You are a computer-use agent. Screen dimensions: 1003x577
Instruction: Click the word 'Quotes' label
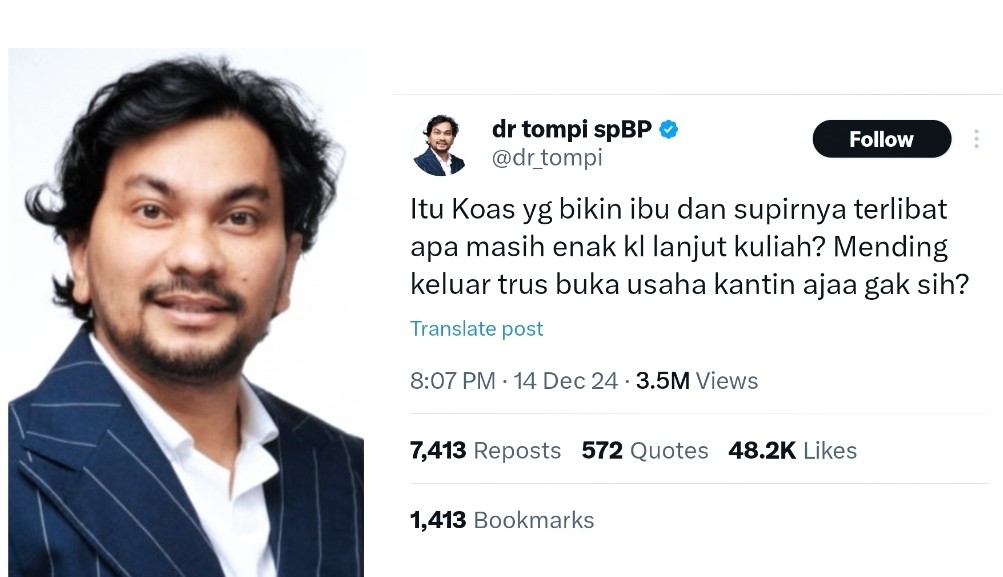tap(669, 450)
